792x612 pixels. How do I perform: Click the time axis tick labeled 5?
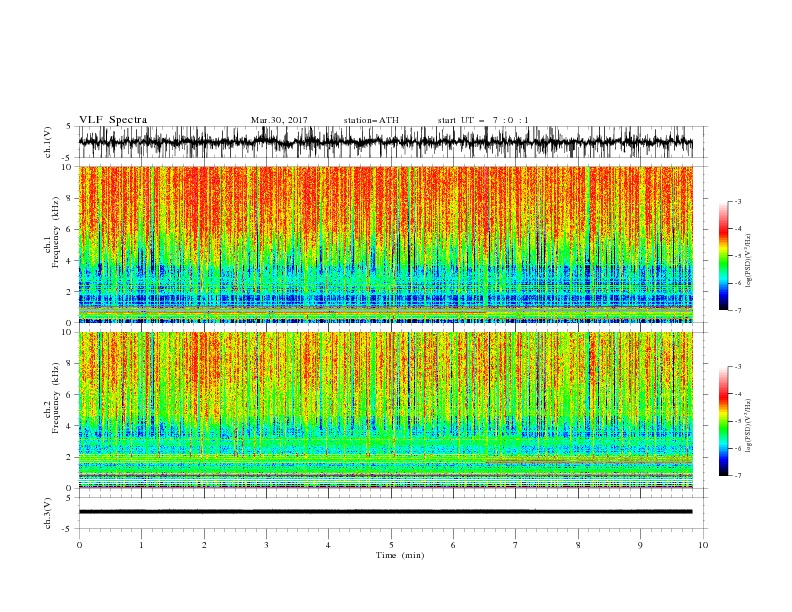pos(391,545)
